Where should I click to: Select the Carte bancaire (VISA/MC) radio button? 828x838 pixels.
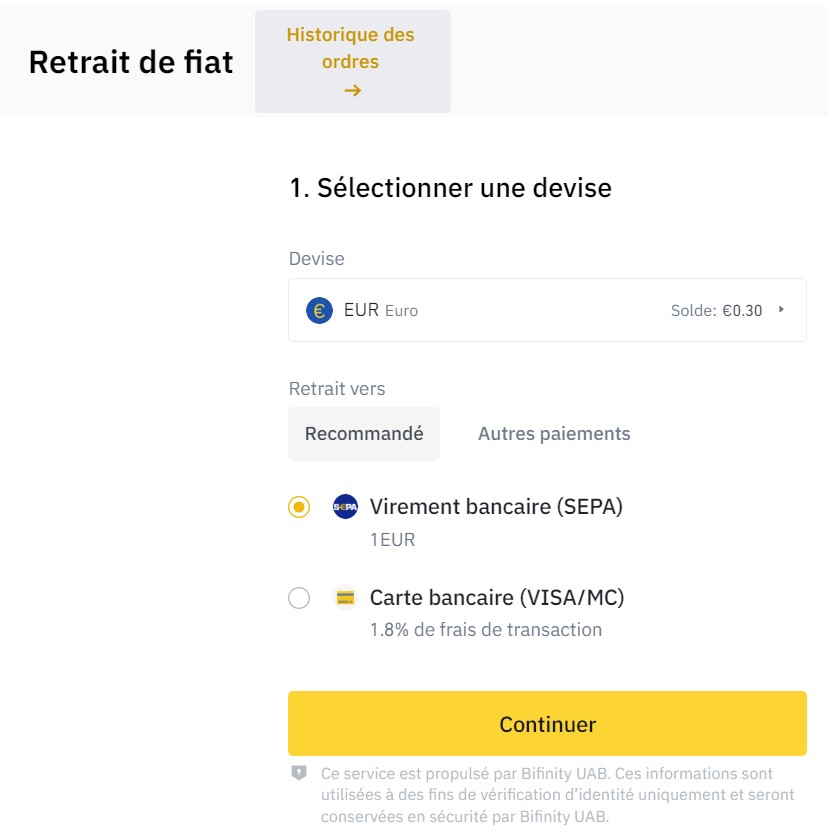coord(297,597)
